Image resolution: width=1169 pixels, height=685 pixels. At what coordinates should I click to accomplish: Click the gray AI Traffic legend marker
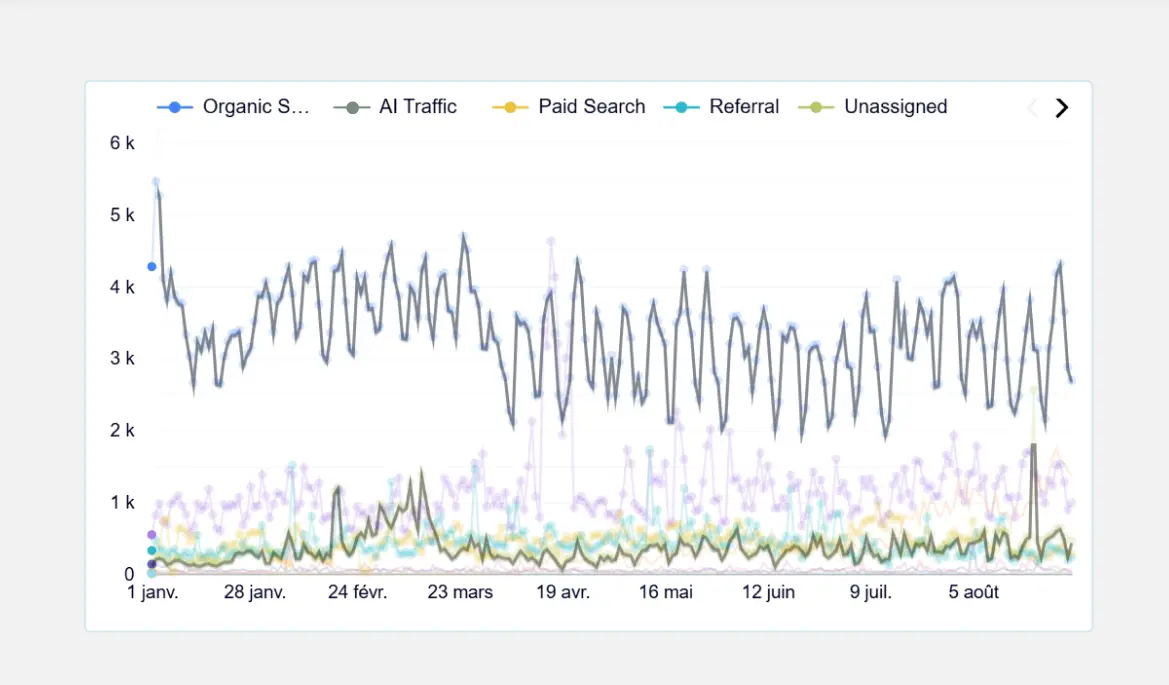point(354,106)
